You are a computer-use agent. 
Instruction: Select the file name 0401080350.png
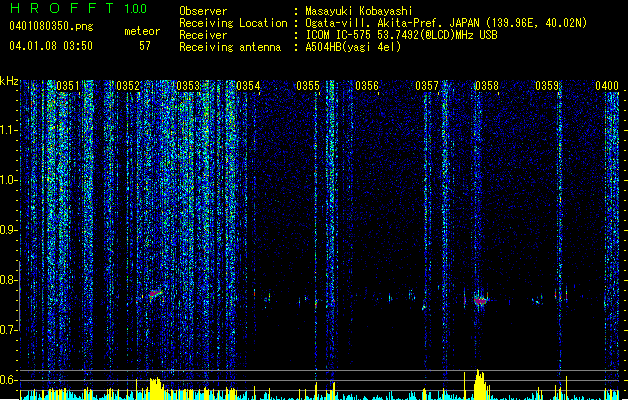tap(51, 26)
